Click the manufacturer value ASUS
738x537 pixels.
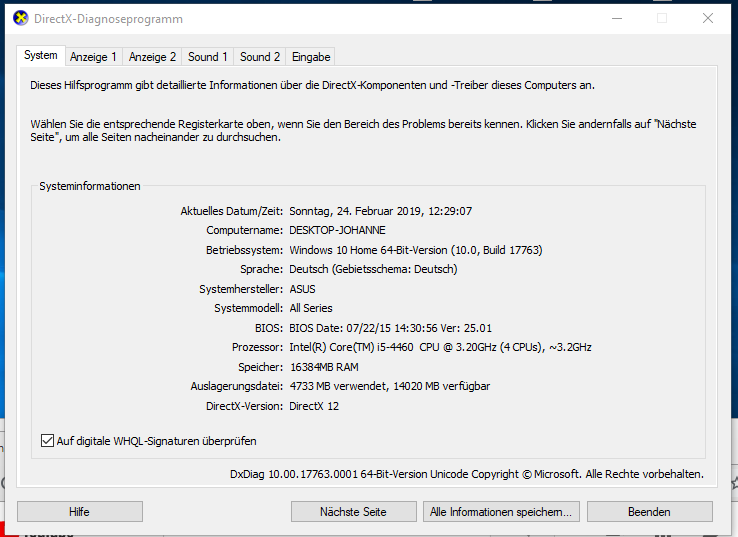click(302, 289)
